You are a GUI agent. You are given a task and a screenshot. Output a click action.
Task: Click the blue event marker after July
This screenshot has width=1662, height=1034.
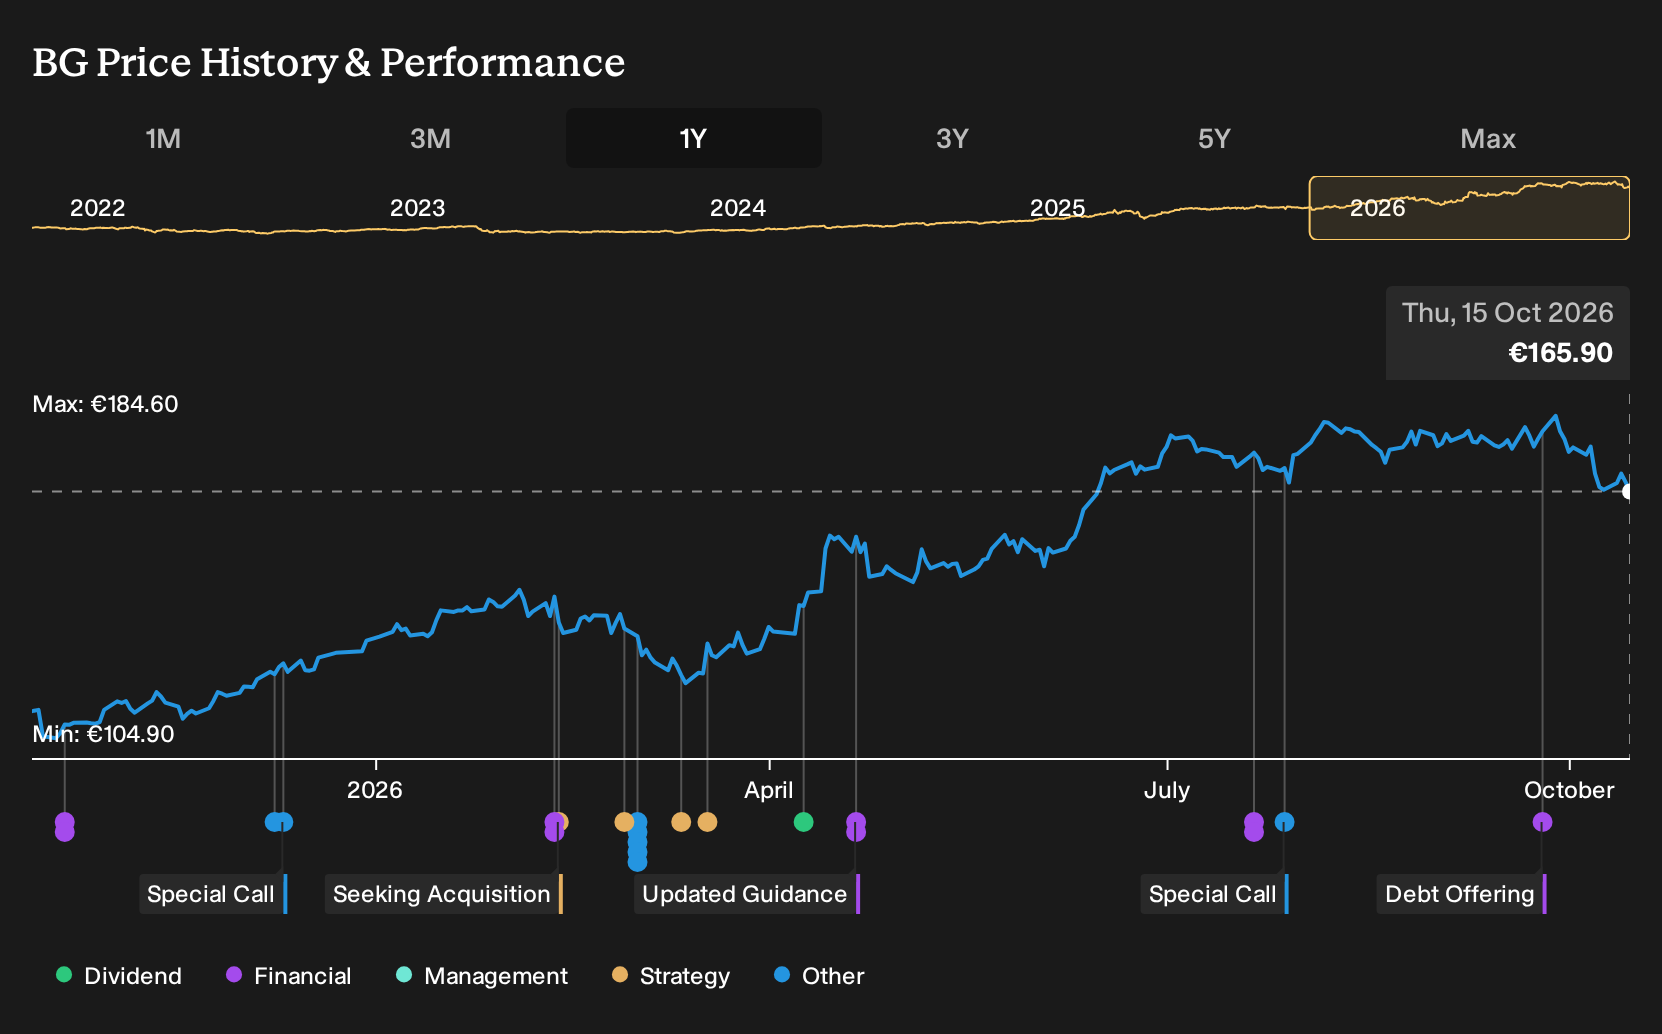1285,822
